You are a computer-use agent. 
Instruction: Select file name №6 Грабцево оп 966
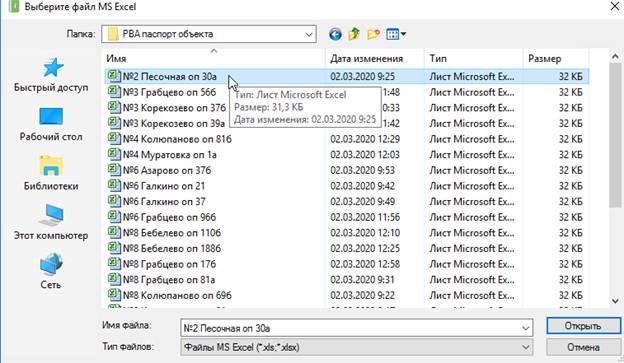point(170,217)
